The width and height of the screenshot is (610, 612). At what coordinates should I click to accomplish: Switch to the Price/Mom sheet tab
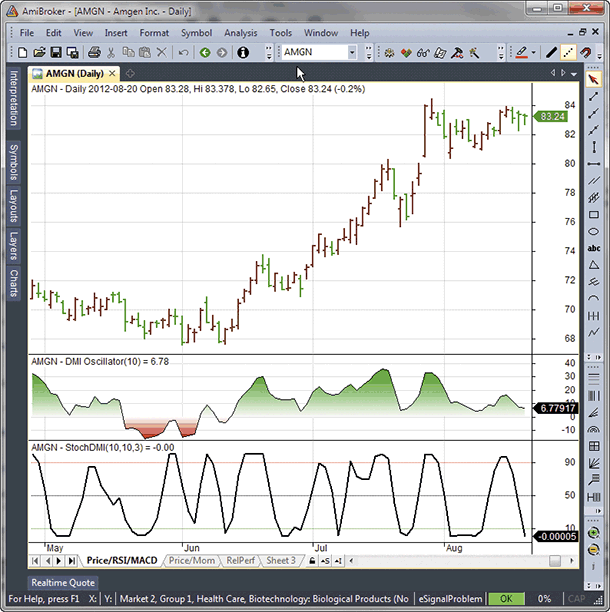[x=190, y=561]
